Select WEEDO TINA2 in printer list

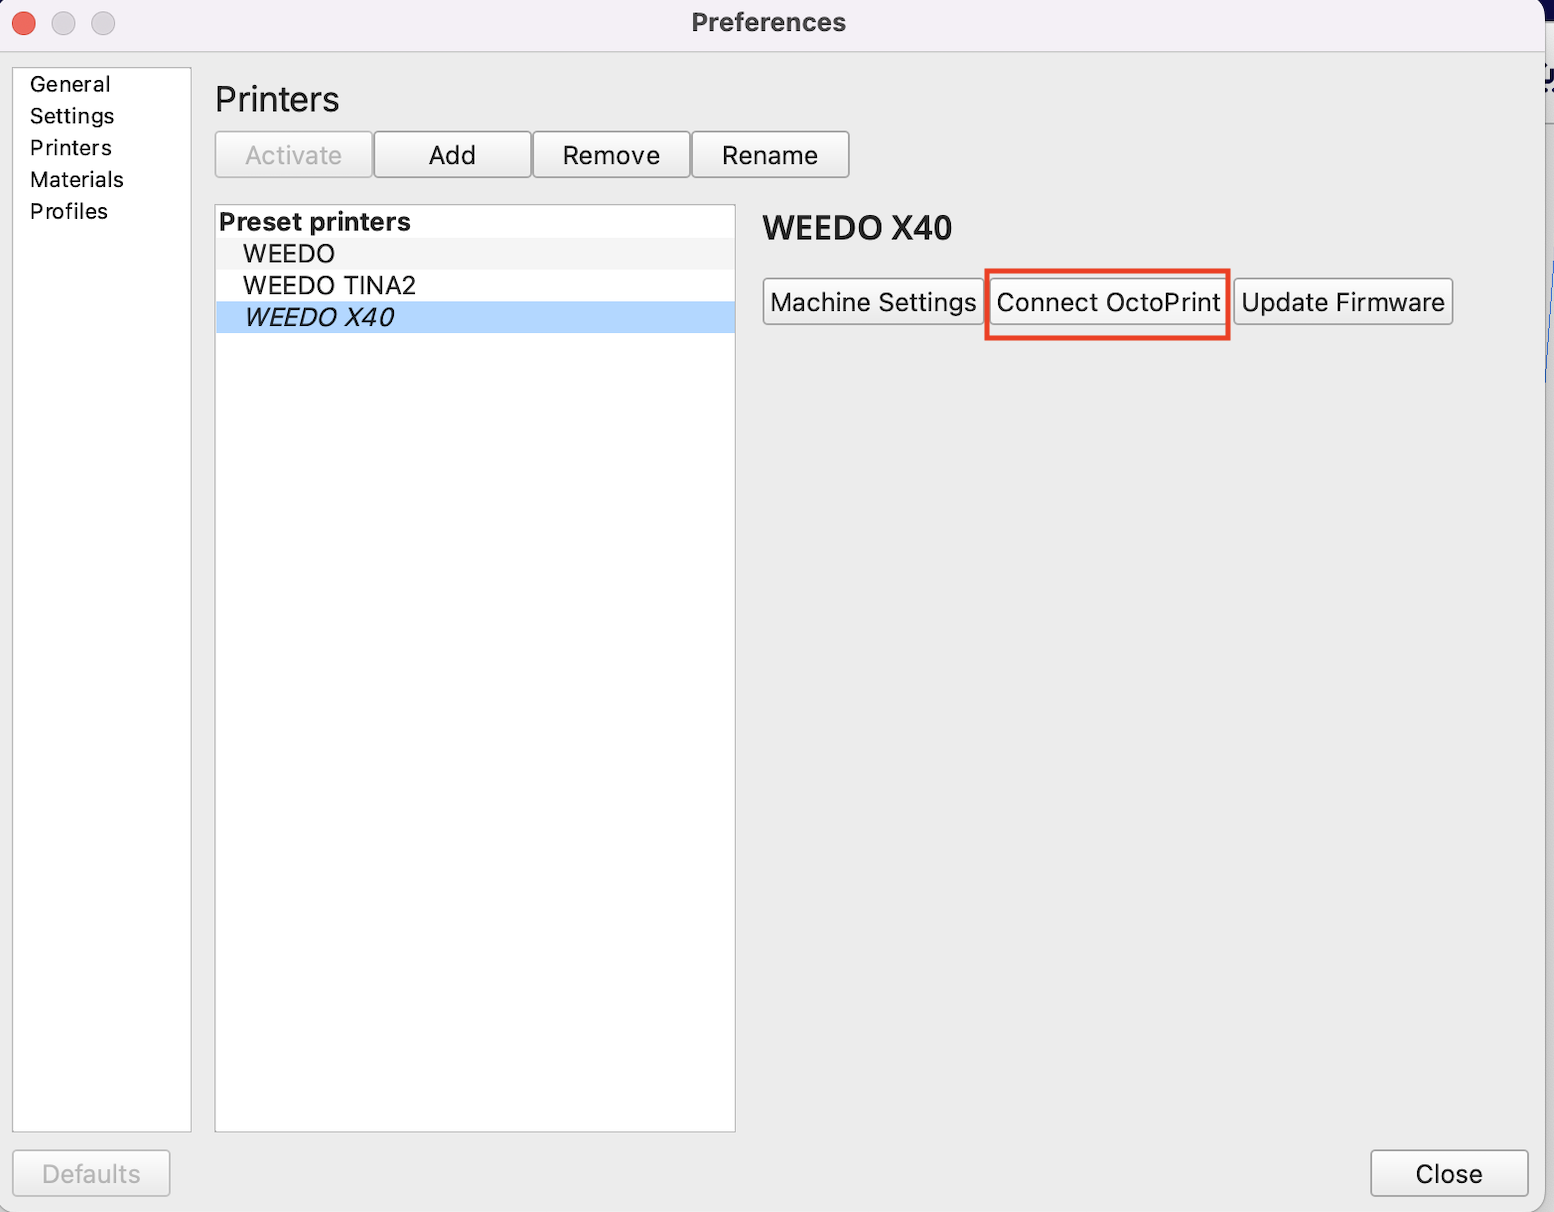point(475,286)
